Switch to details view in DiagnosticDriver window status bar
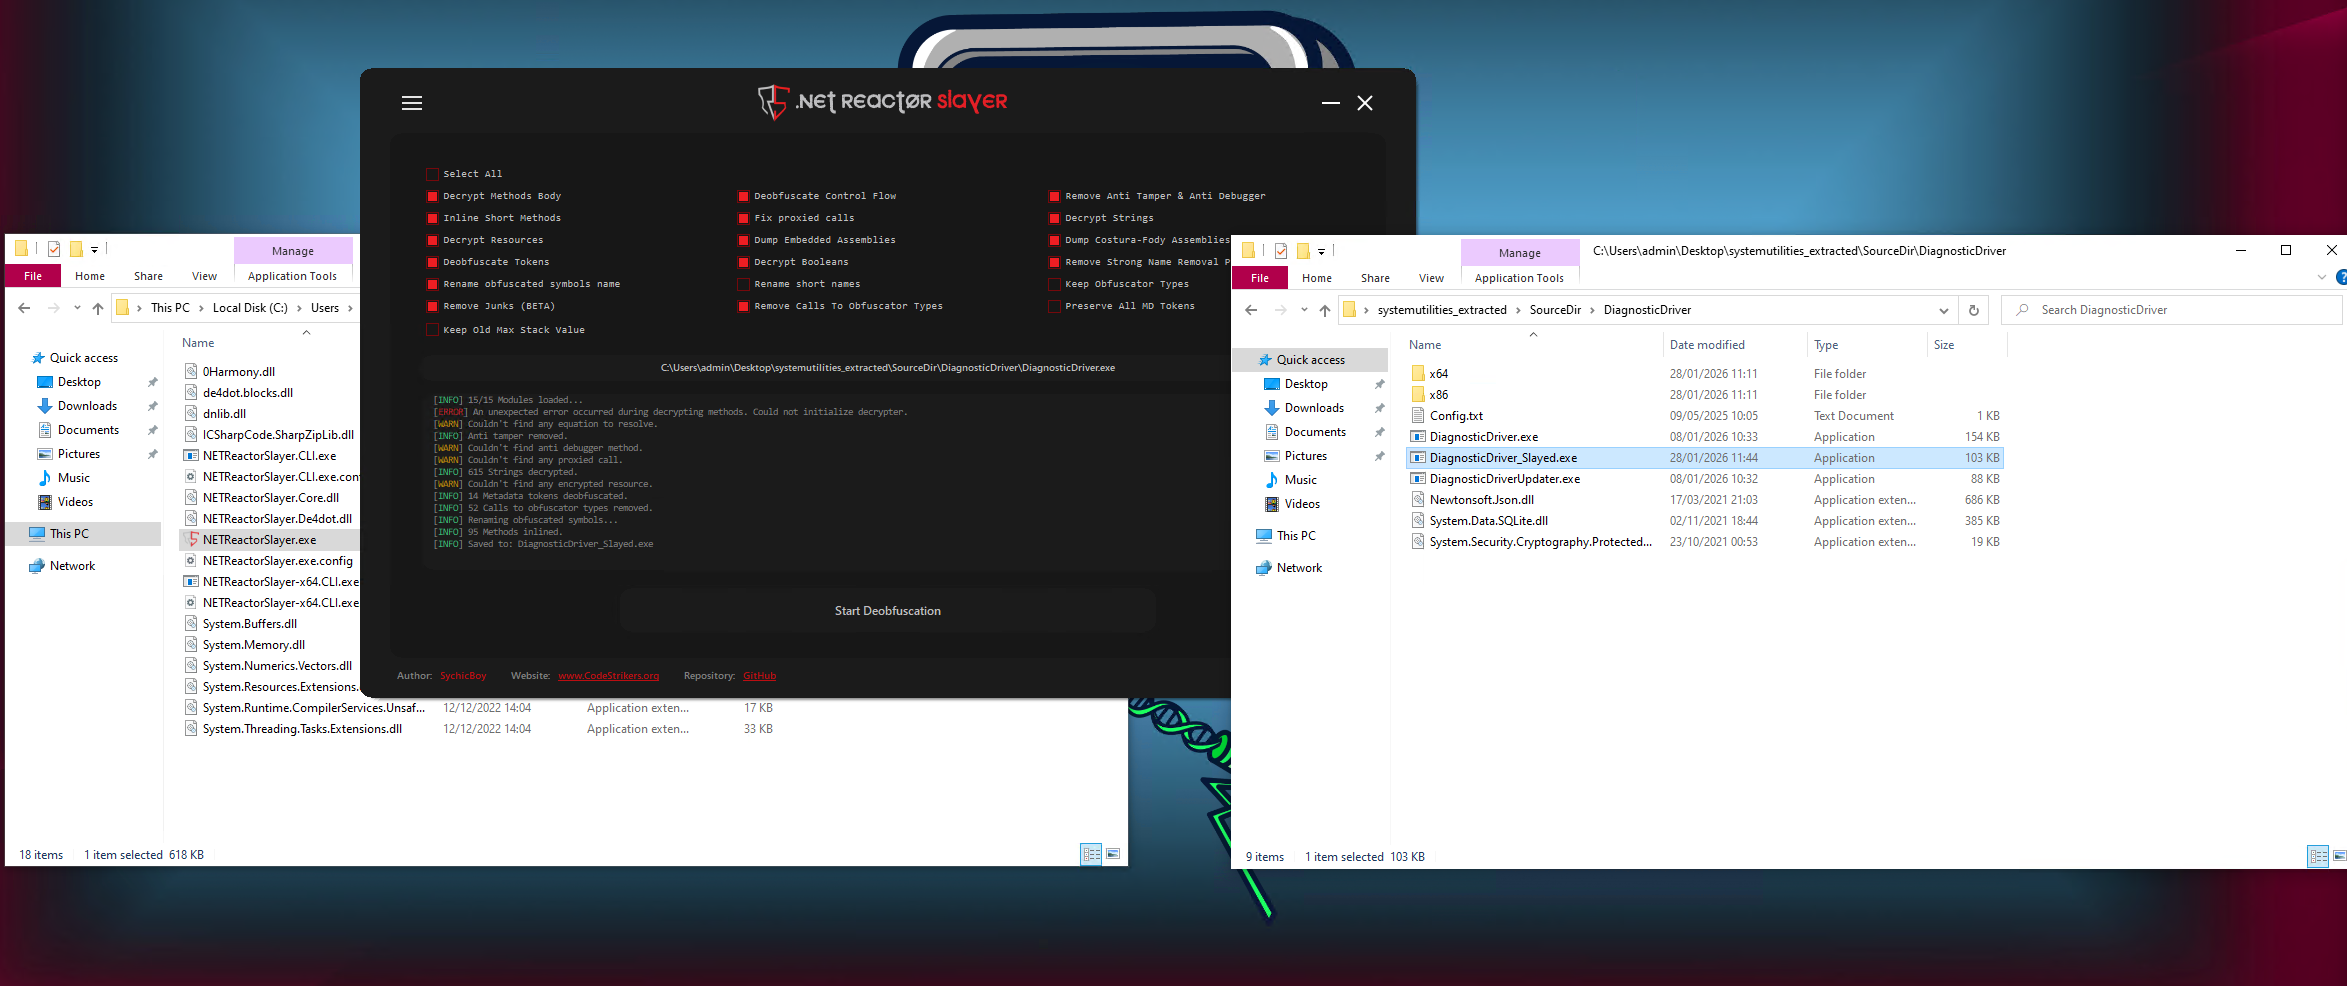The width and height of the screenshot is (2347, 986). 2318,856
